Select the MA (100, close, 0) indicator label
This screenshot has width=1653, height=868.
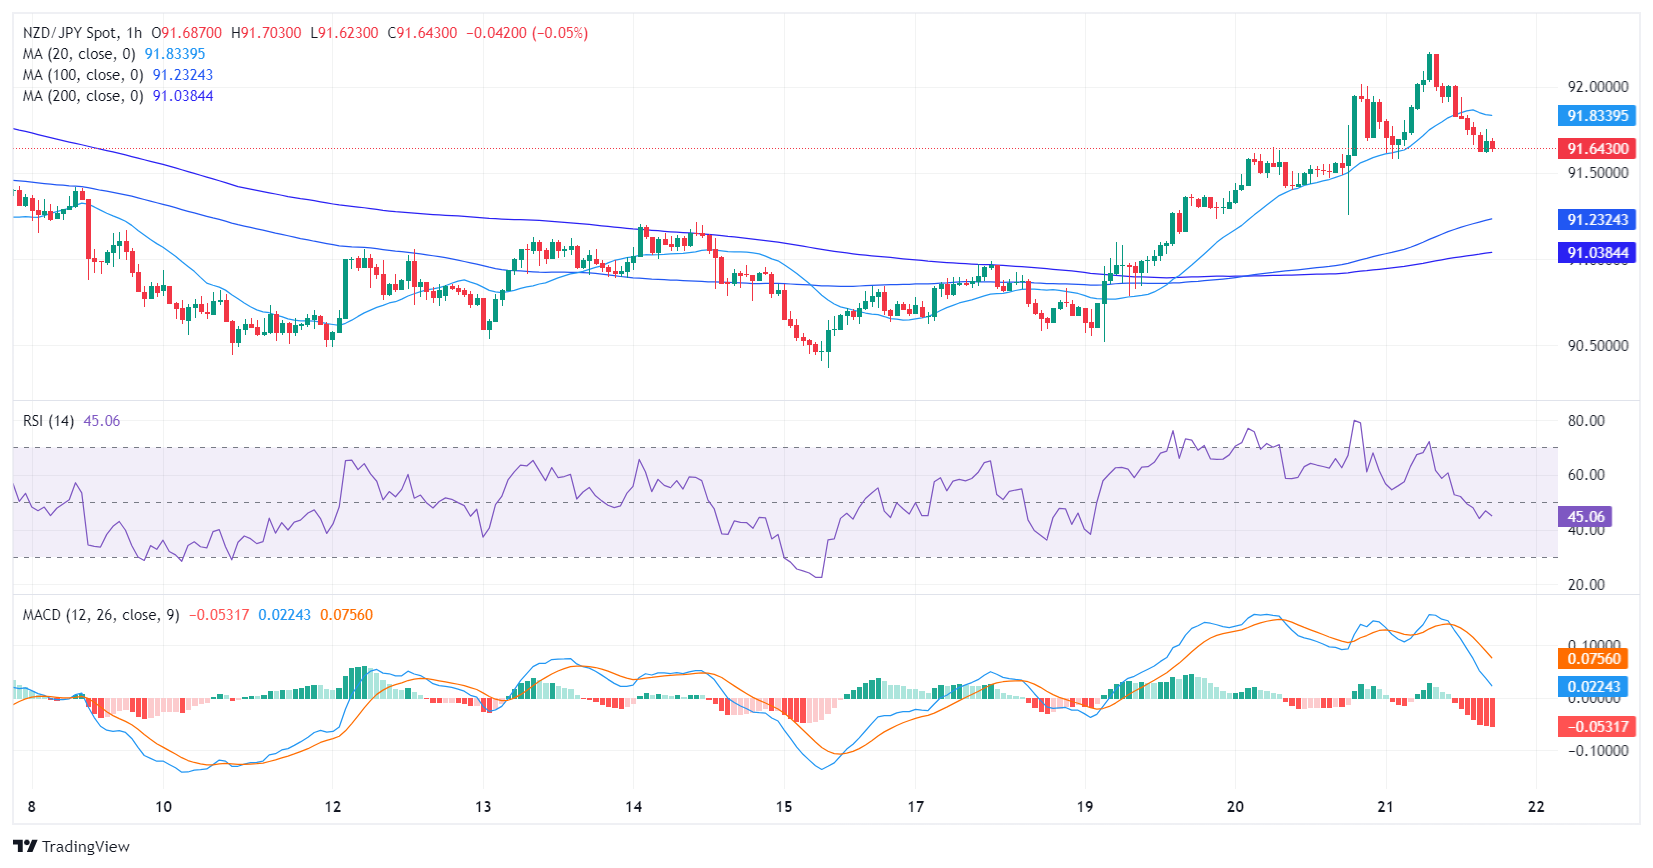82,75
